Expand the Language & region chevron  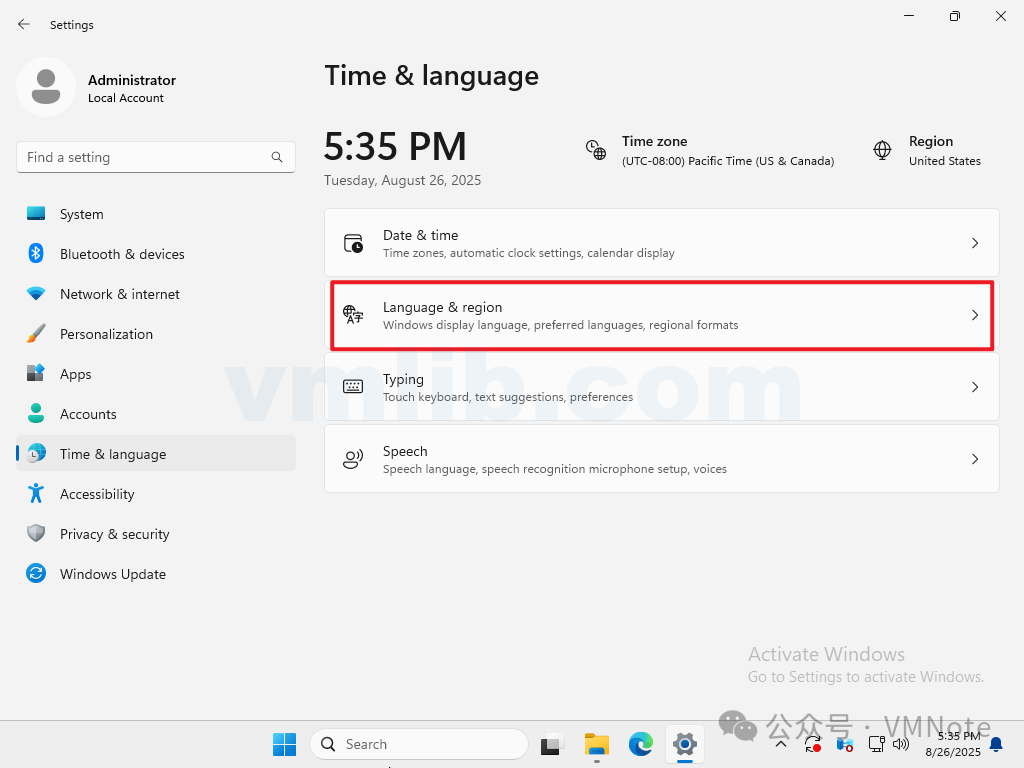point(975,315)
